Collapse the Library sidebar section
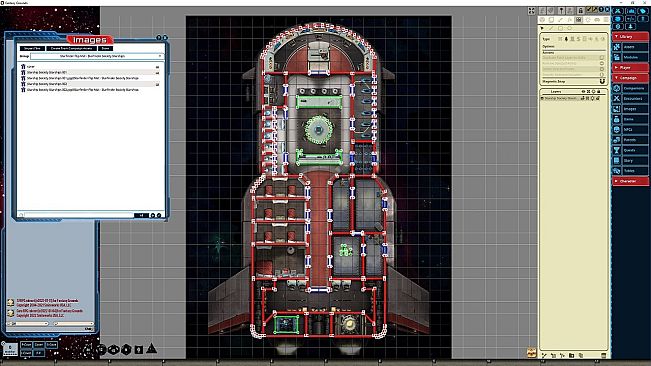The height and width of the screenshot is (366, 651). coord(630,37)
